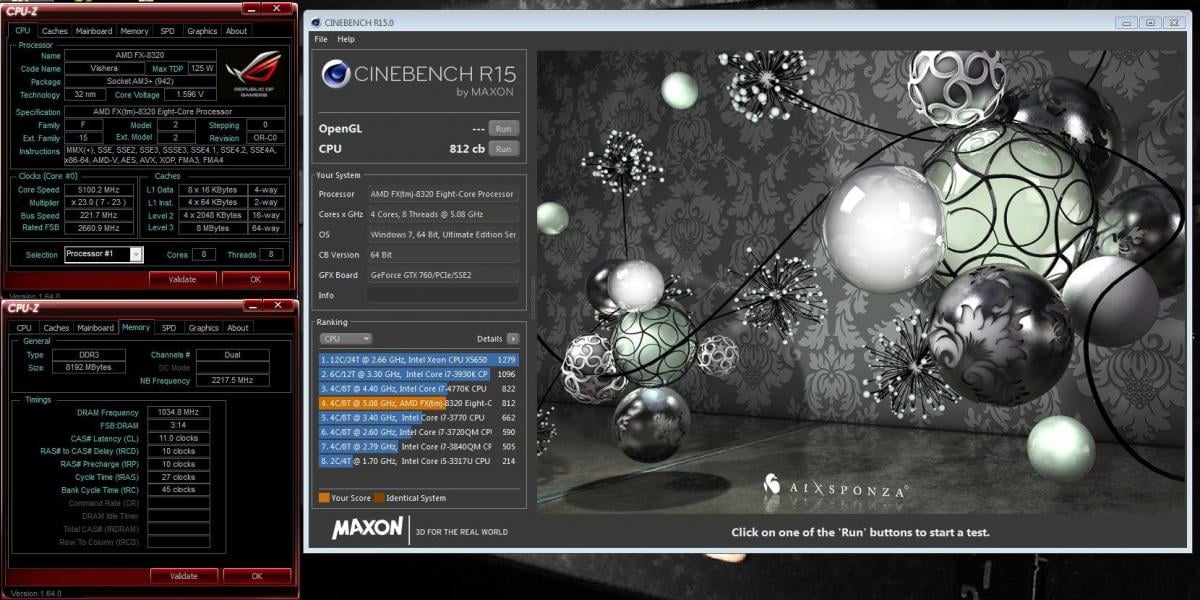Select the i7-3930K ranking row
This screenshot has width=1200, height=600.
pos(419,373)
